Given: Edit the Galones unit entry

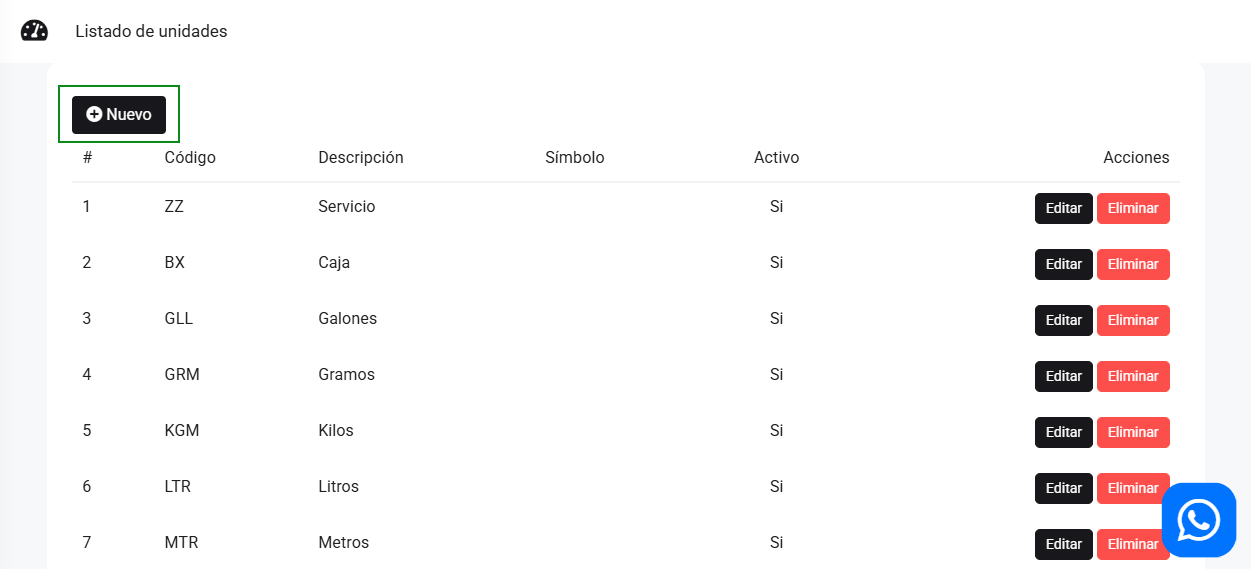Looking at the screenshot, I should coord(1063,321).
